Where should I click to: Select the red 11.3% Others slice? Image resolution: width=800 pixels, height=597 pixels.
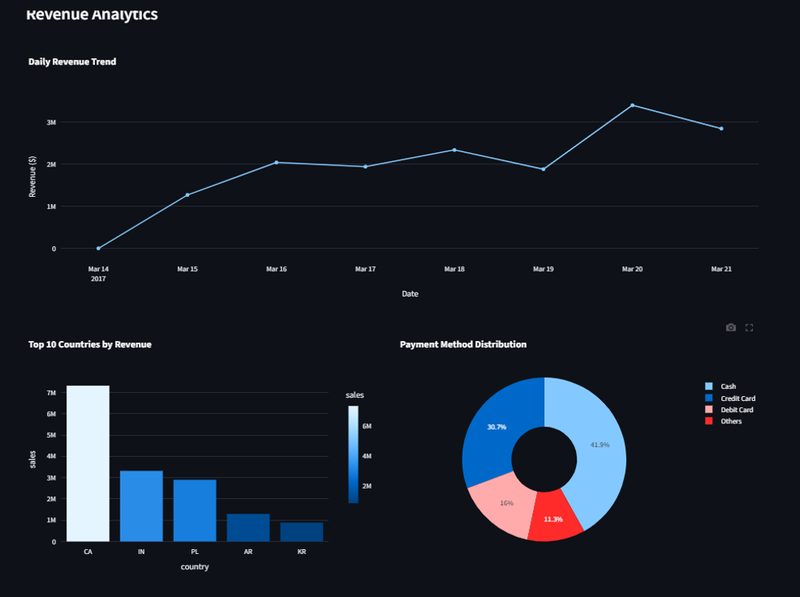pos(555,519)
